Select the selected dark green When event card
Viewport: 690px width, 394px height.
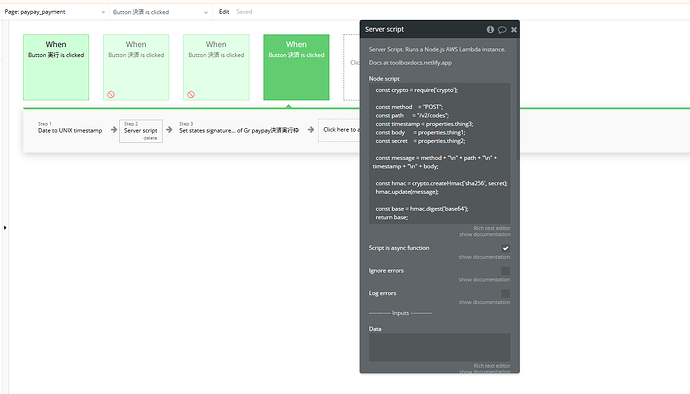tap(296, 67)
